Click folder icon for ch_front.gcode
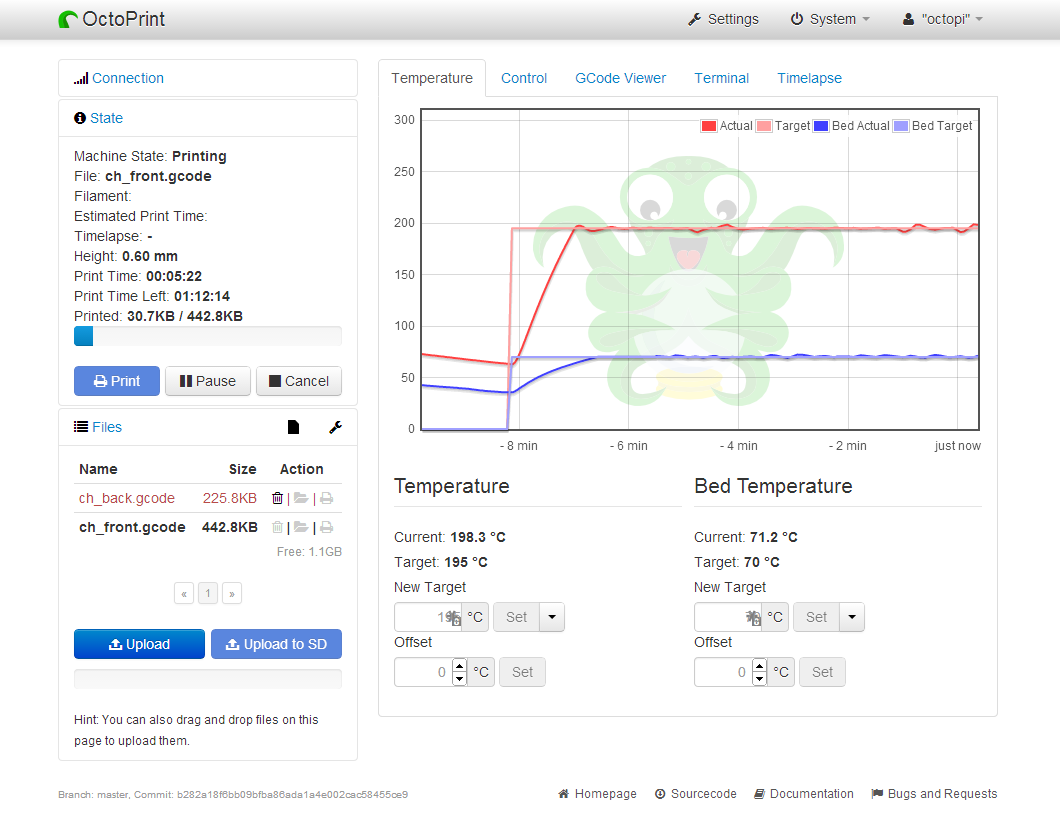The image size is (1060, 828). point(301,527)
